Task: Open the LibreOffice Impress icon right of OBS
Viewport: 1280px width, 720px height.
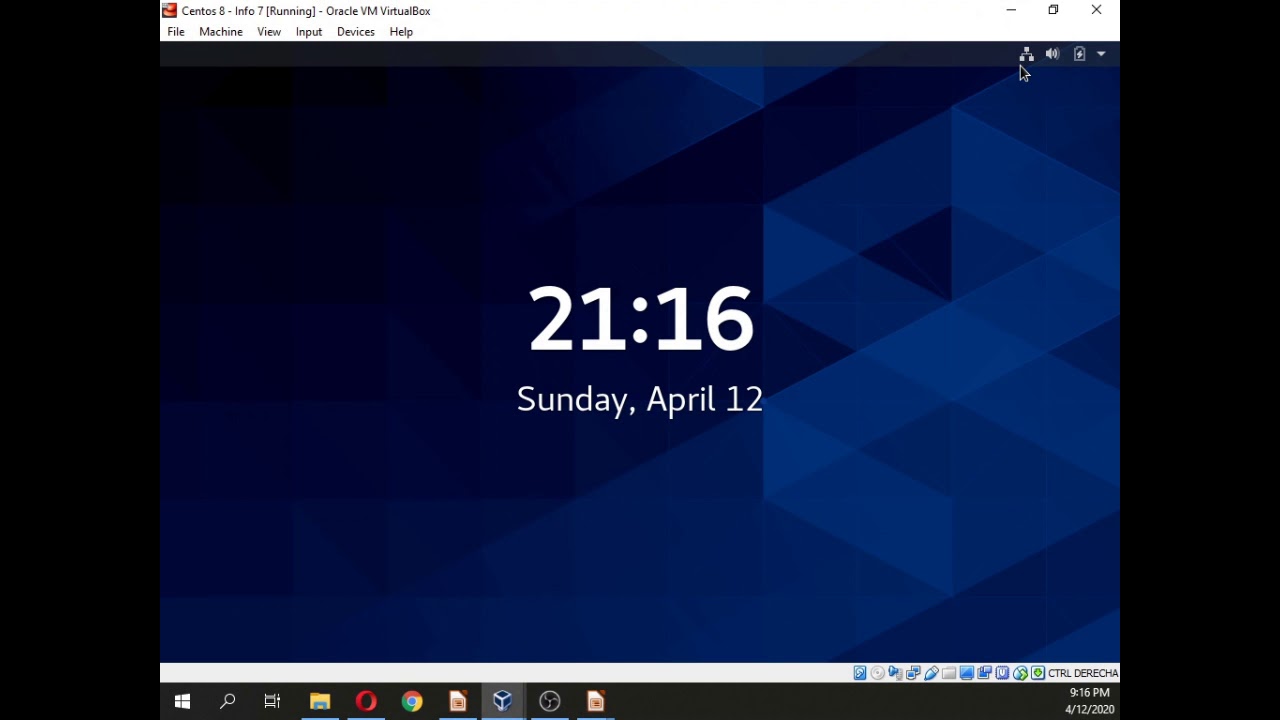Action: coord(595,701)
